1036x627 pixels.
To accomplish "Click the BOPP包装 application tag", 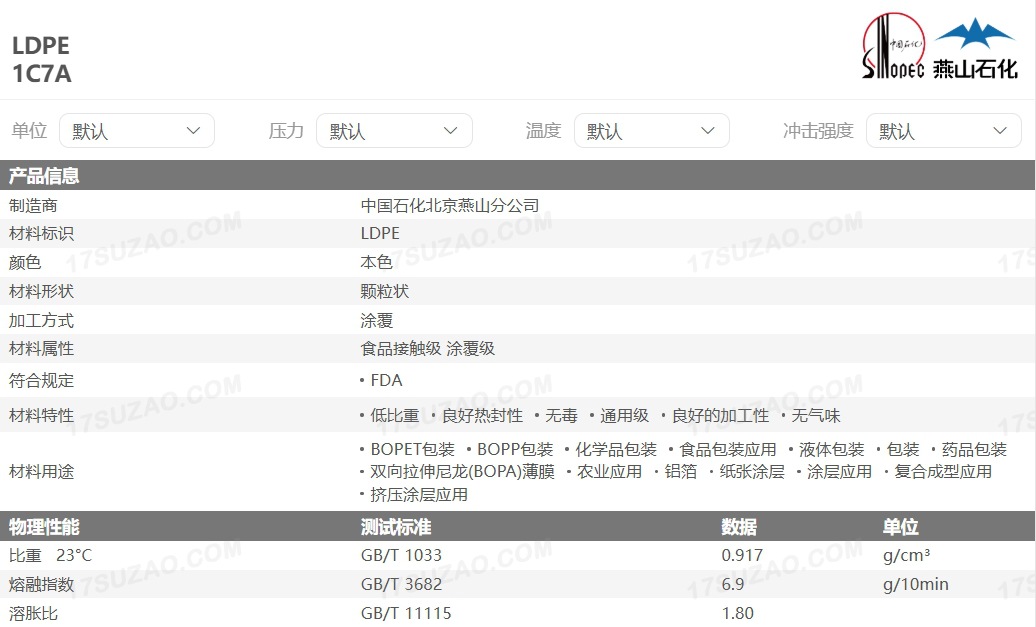I will (x=515, y=449).
